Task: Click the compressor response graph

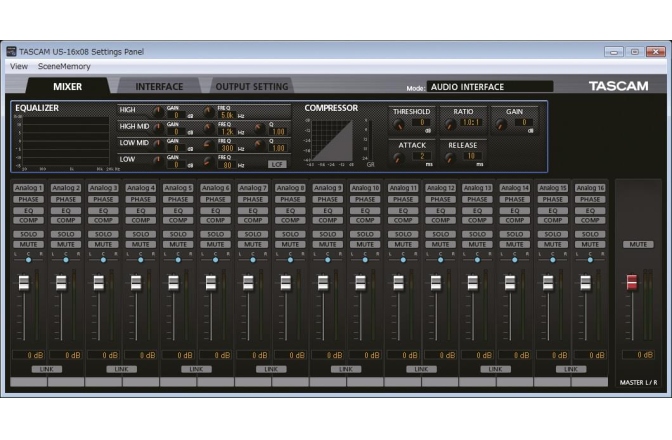Action: 332,141
